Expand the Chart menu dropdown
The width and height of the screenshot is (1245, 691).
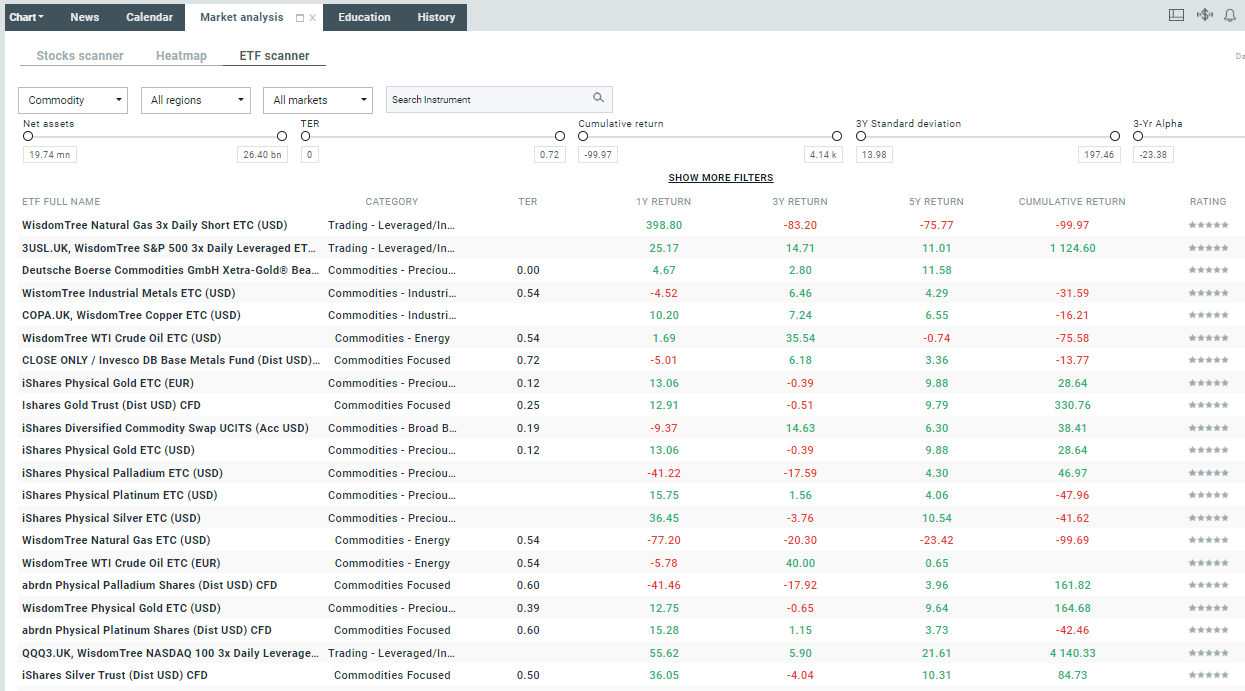27,17
